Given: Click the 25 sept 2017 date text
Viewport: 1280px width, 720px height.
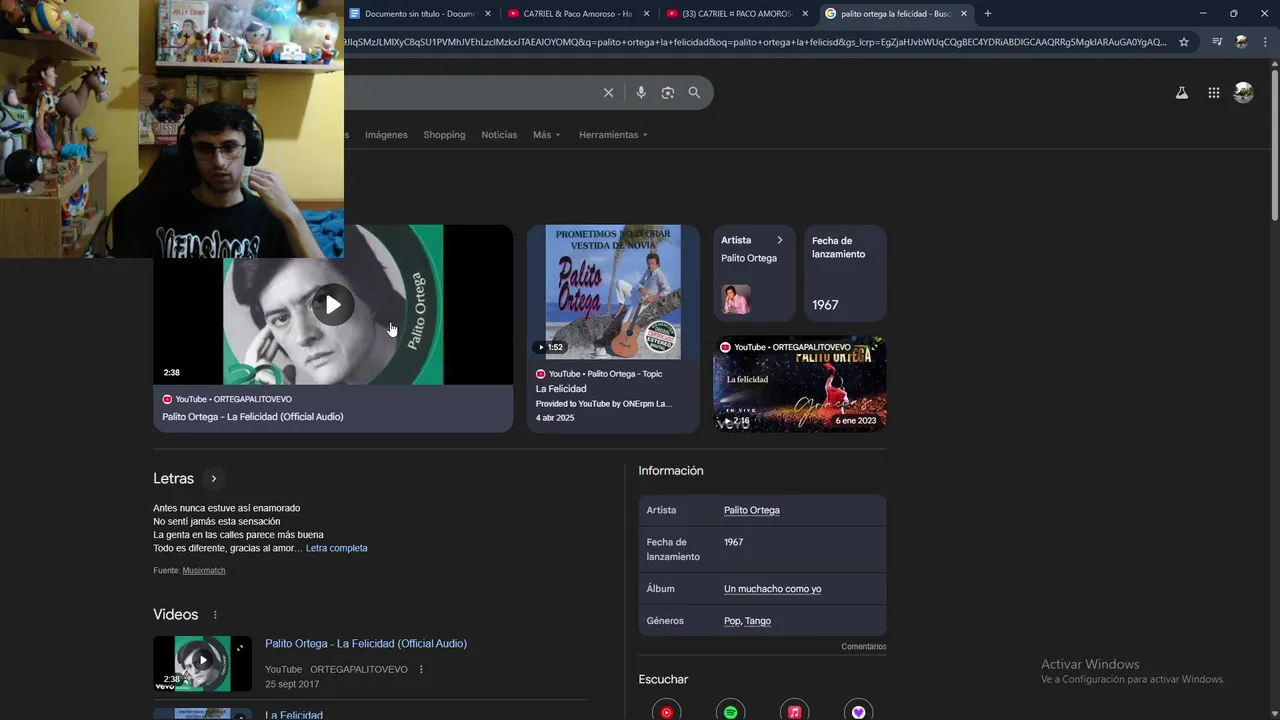Looking at the screenshot, I should point(292,685).
